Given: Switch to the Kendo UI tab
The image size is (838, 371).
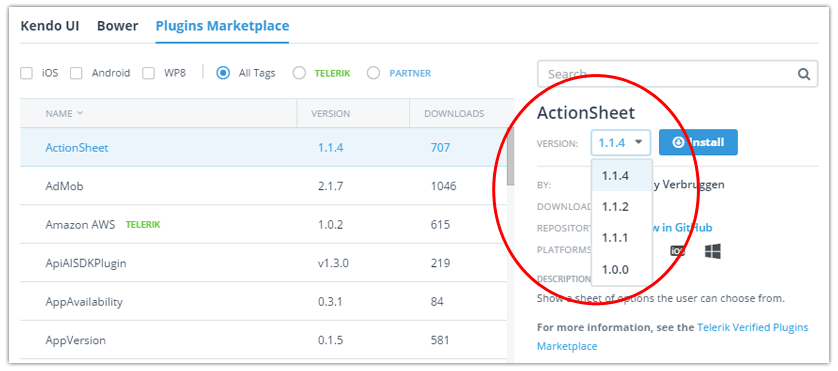Looking at the screenshot, I should [50, 26].
